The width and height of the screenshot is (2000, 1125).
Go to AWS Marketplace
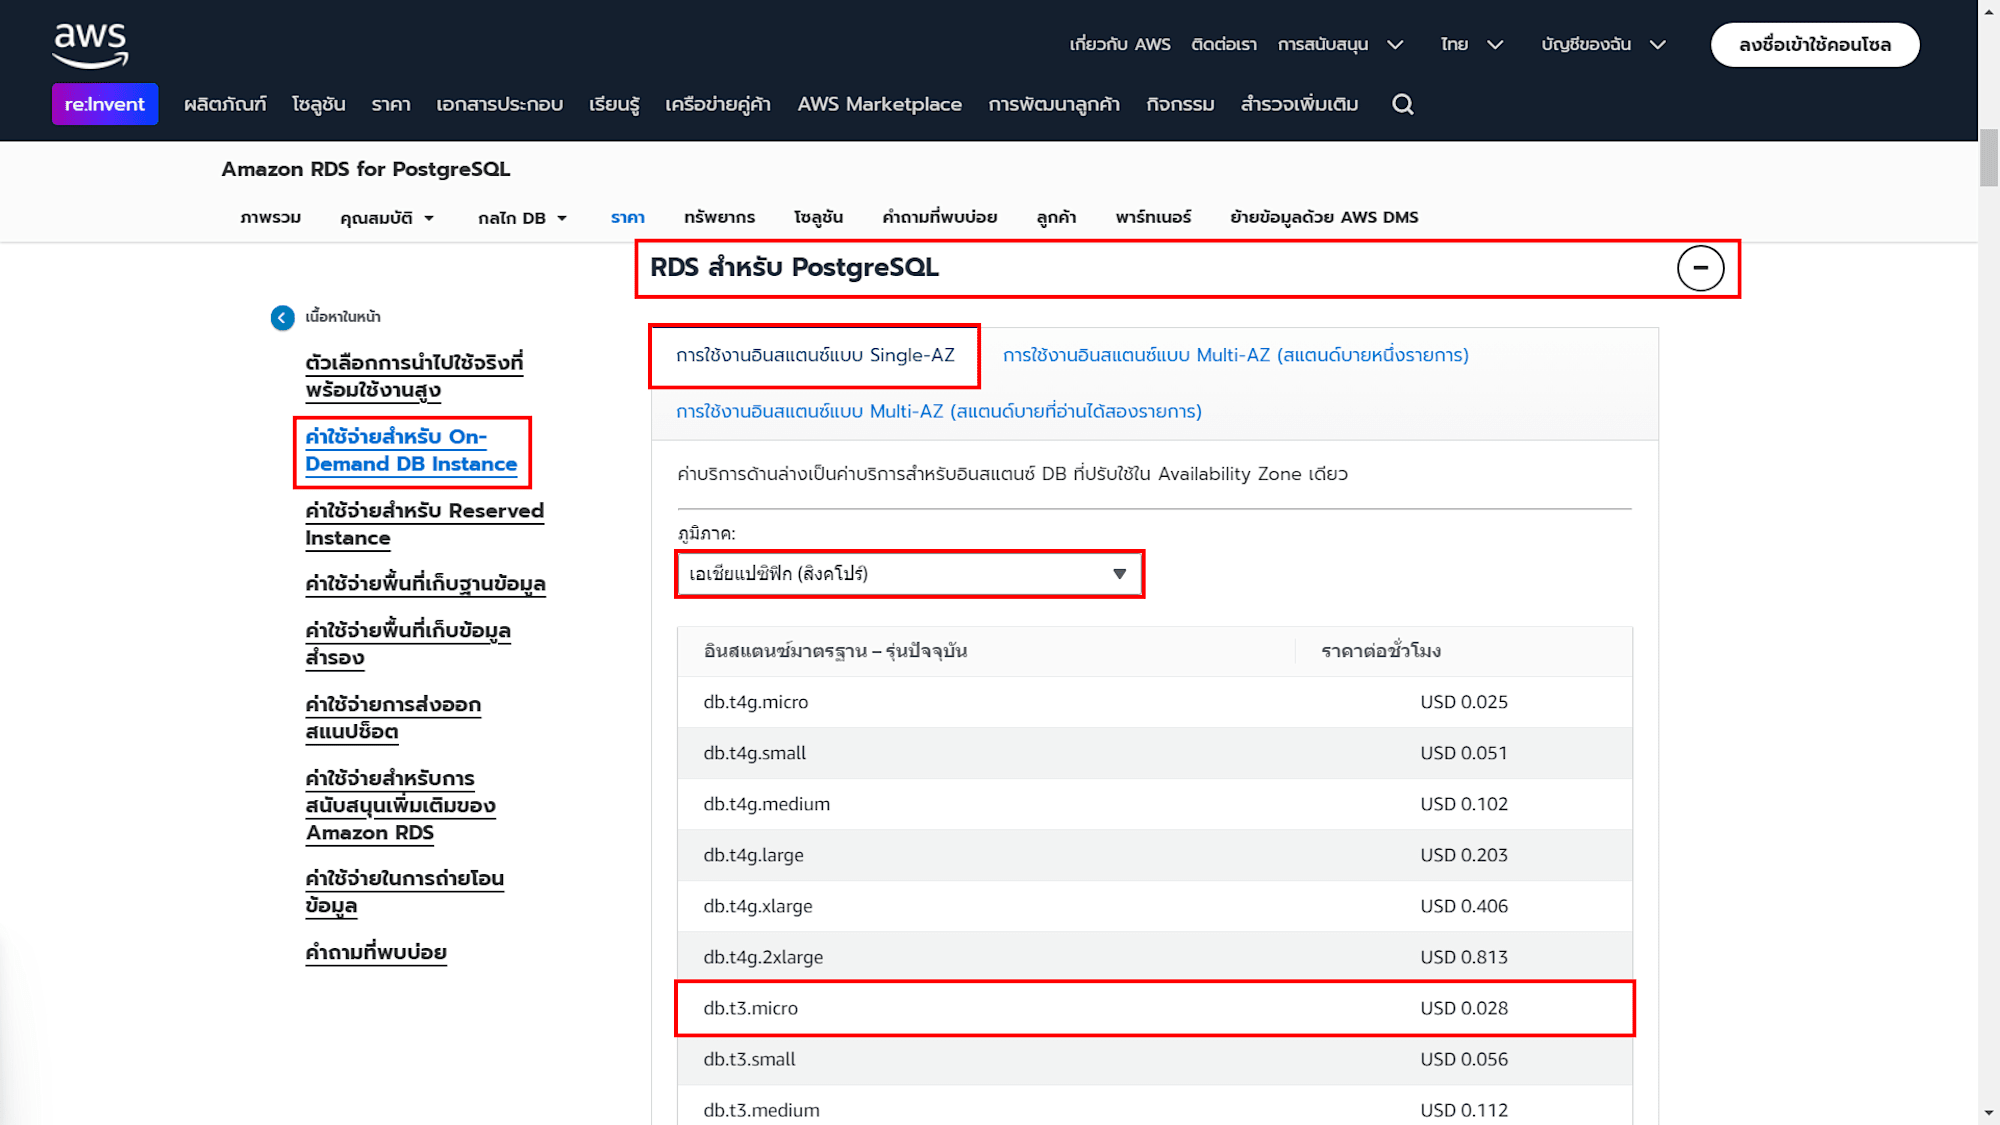879,104
